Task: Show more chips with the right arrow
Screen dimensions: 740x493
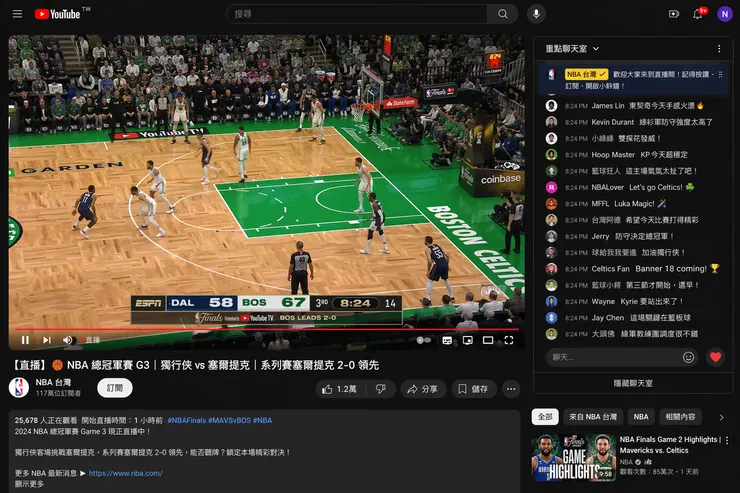Action: [721, 418]
